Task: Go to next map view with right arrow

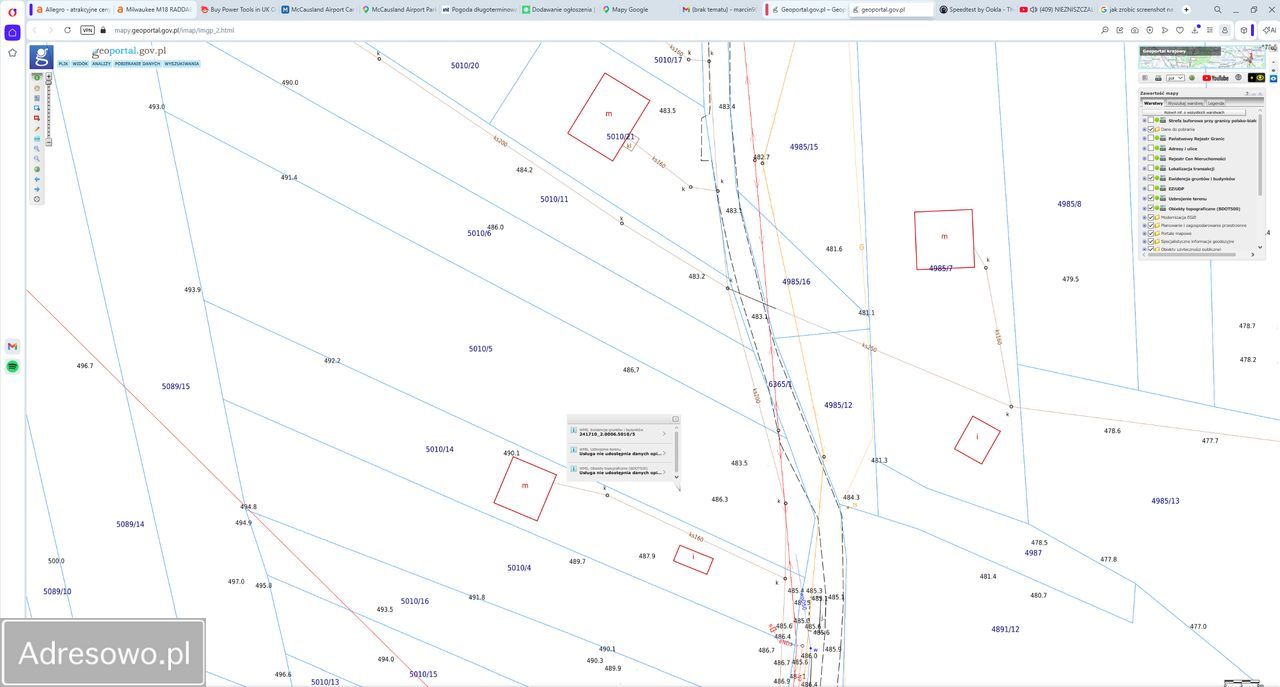Action: point(37,189)
